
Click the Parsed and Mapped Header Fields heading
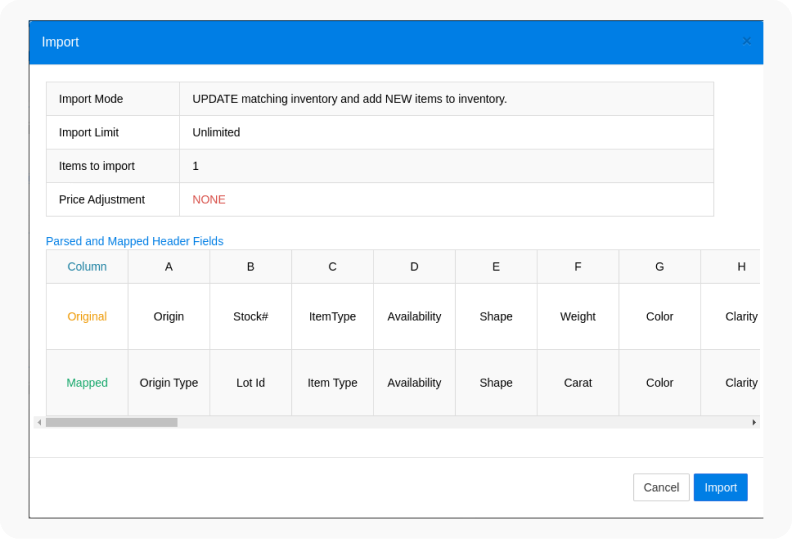pos(135,241)
